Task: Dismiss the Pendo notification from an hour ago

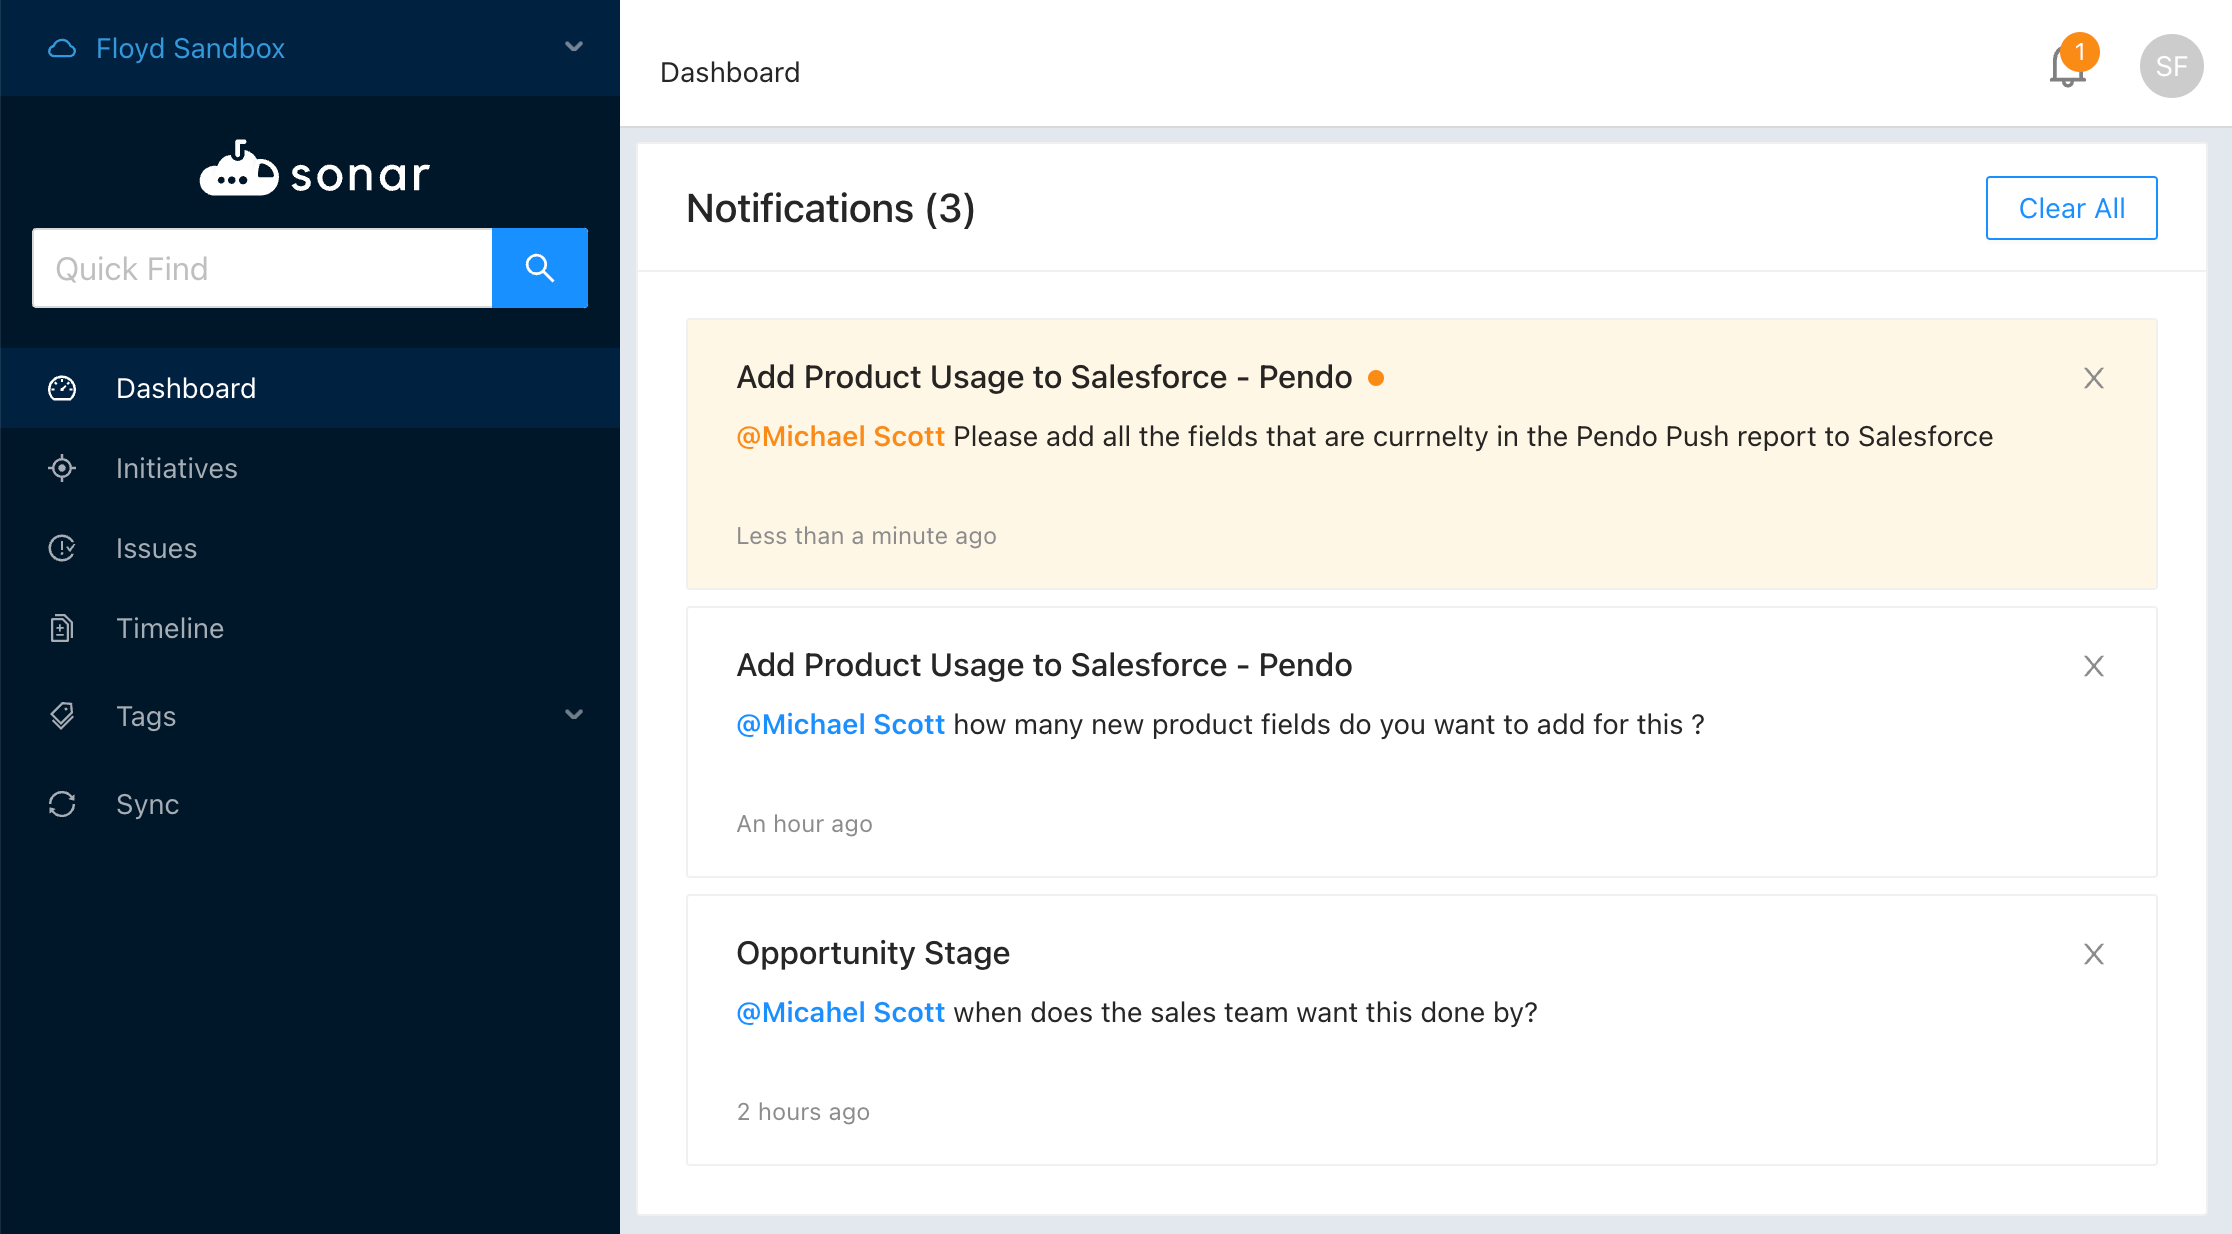Action: 2093,666
